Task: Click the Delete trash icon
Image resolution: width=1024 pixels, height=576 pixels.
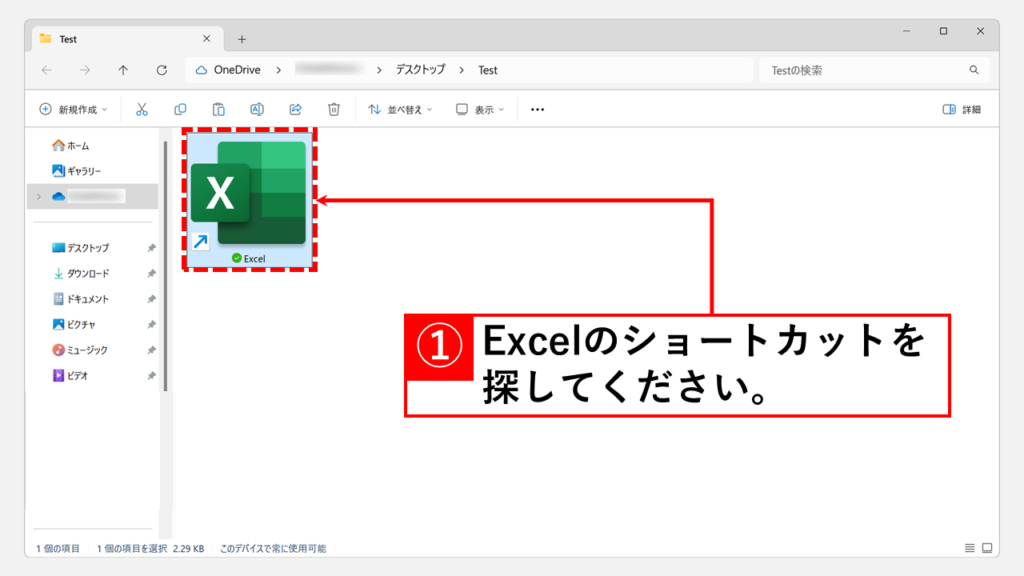Action: pyautogui.click(x=334, y=110)
